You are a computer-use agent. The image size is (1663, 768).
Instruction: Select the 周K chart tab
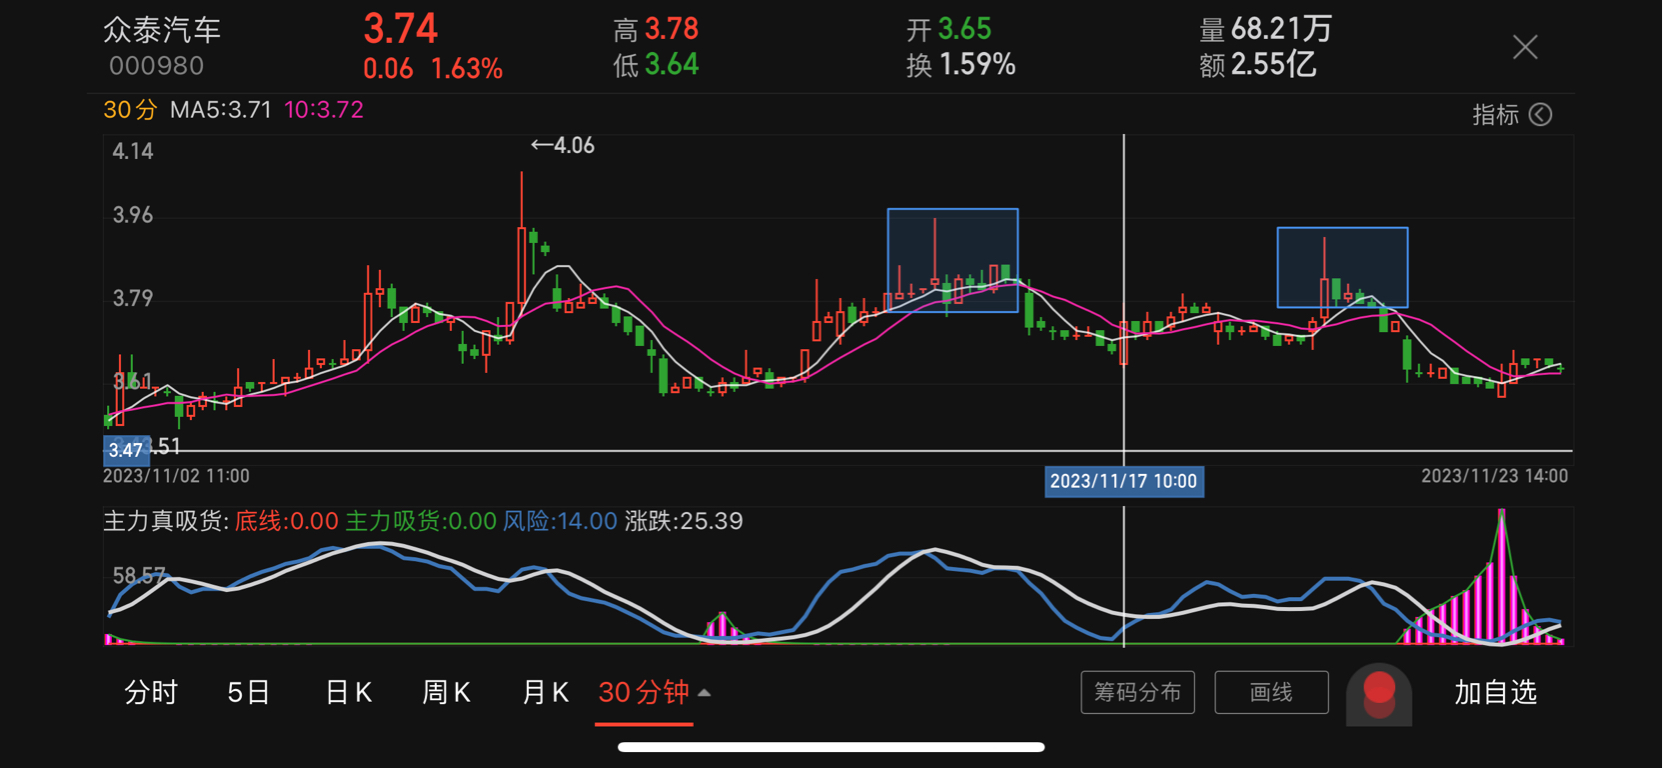(446, 692)
